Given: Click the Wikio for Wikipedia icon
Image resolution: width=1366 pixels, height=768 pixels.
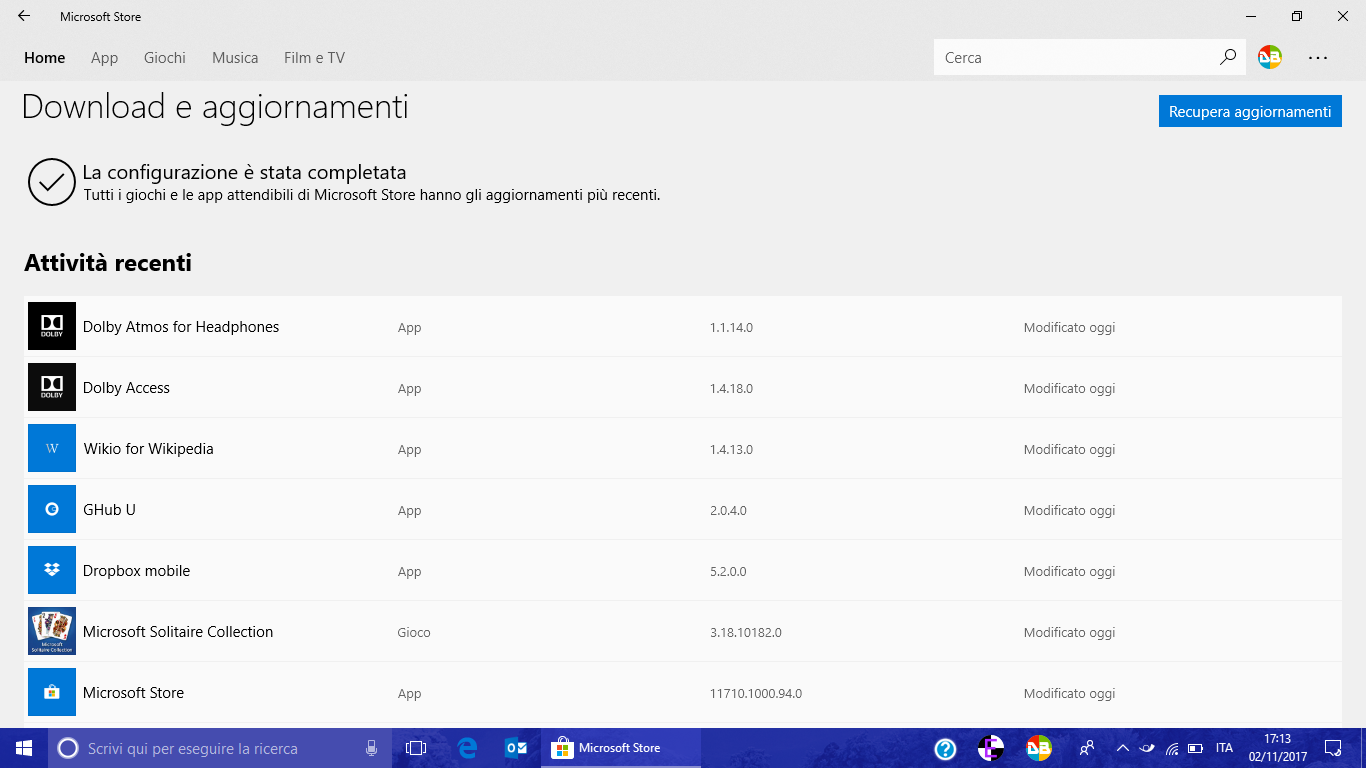Looking at the screenshot, I should coord(52,448).
